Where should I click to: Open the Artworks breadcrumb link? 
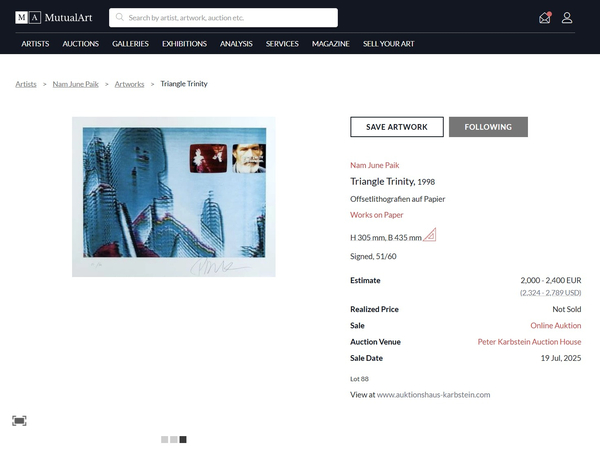(130, 84)
